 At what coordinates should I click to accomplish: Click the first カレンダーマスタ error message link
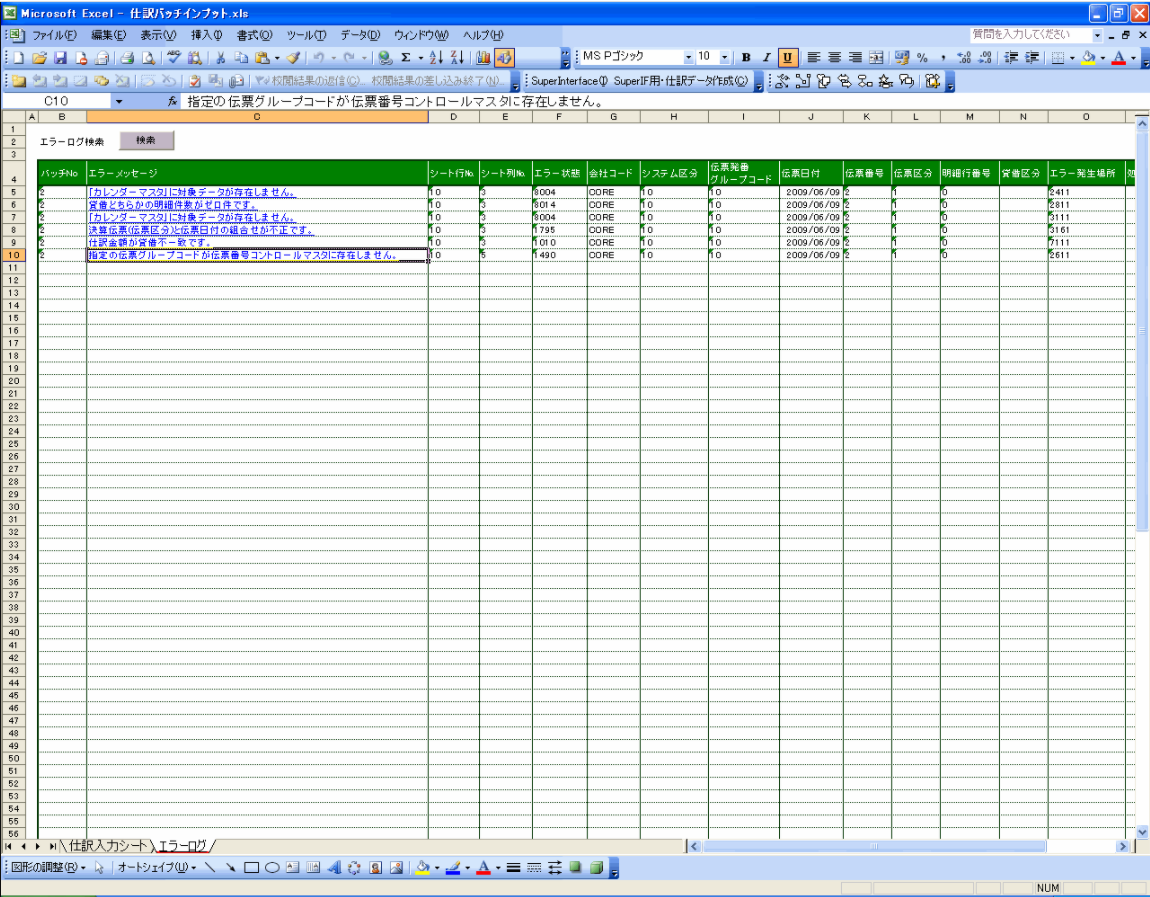pyautogui.click(x=190, y=192)
